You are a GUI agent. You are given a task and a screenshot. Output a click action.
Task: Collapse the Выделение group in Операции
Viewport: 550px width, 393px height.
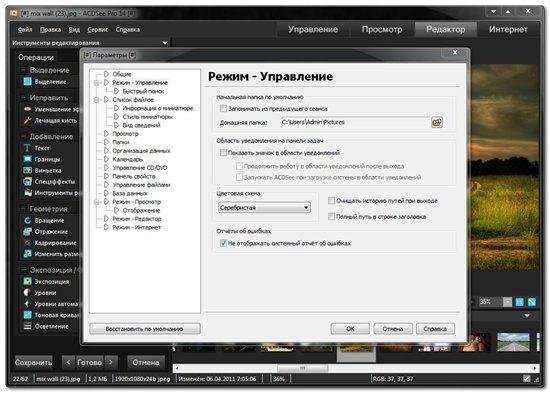click(24, 70)
